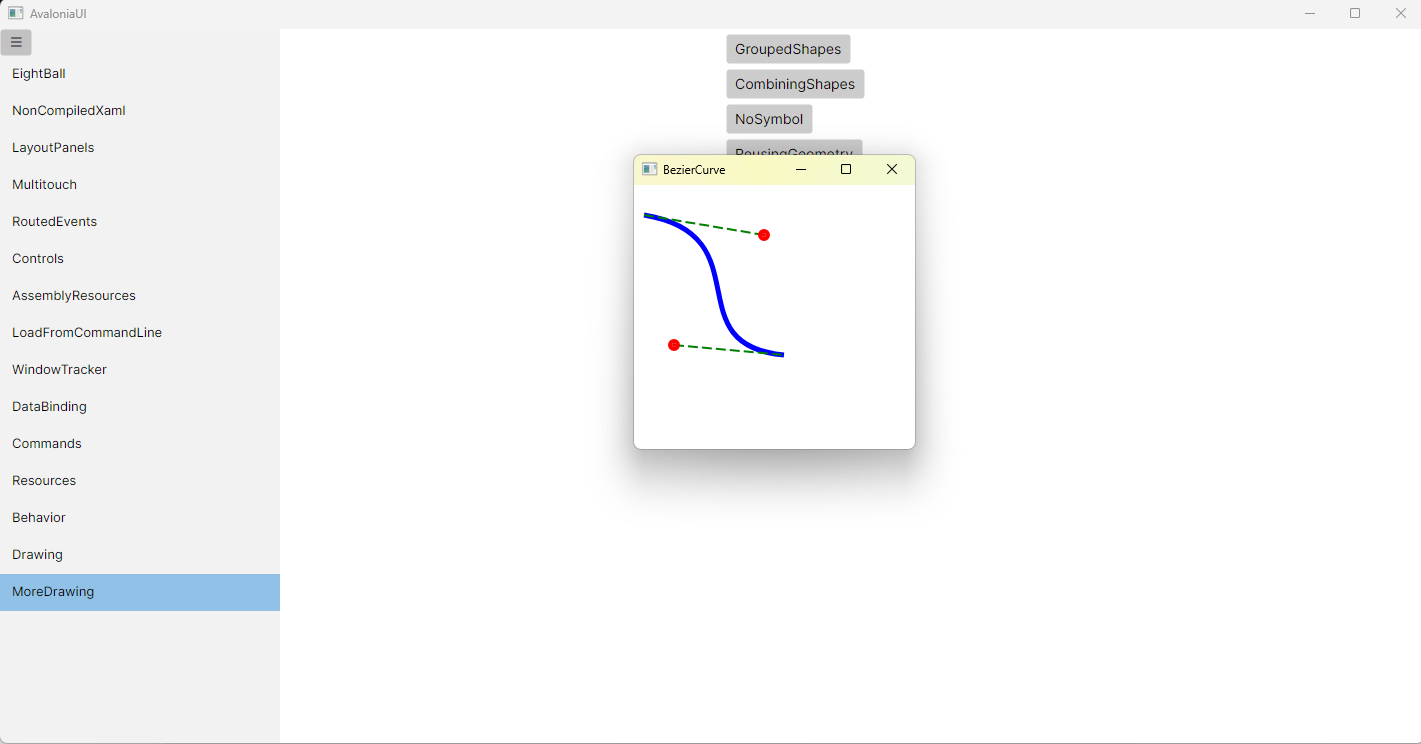
Task: Select the highlighted MoreDrawing item
Action: tap(140, 592)
